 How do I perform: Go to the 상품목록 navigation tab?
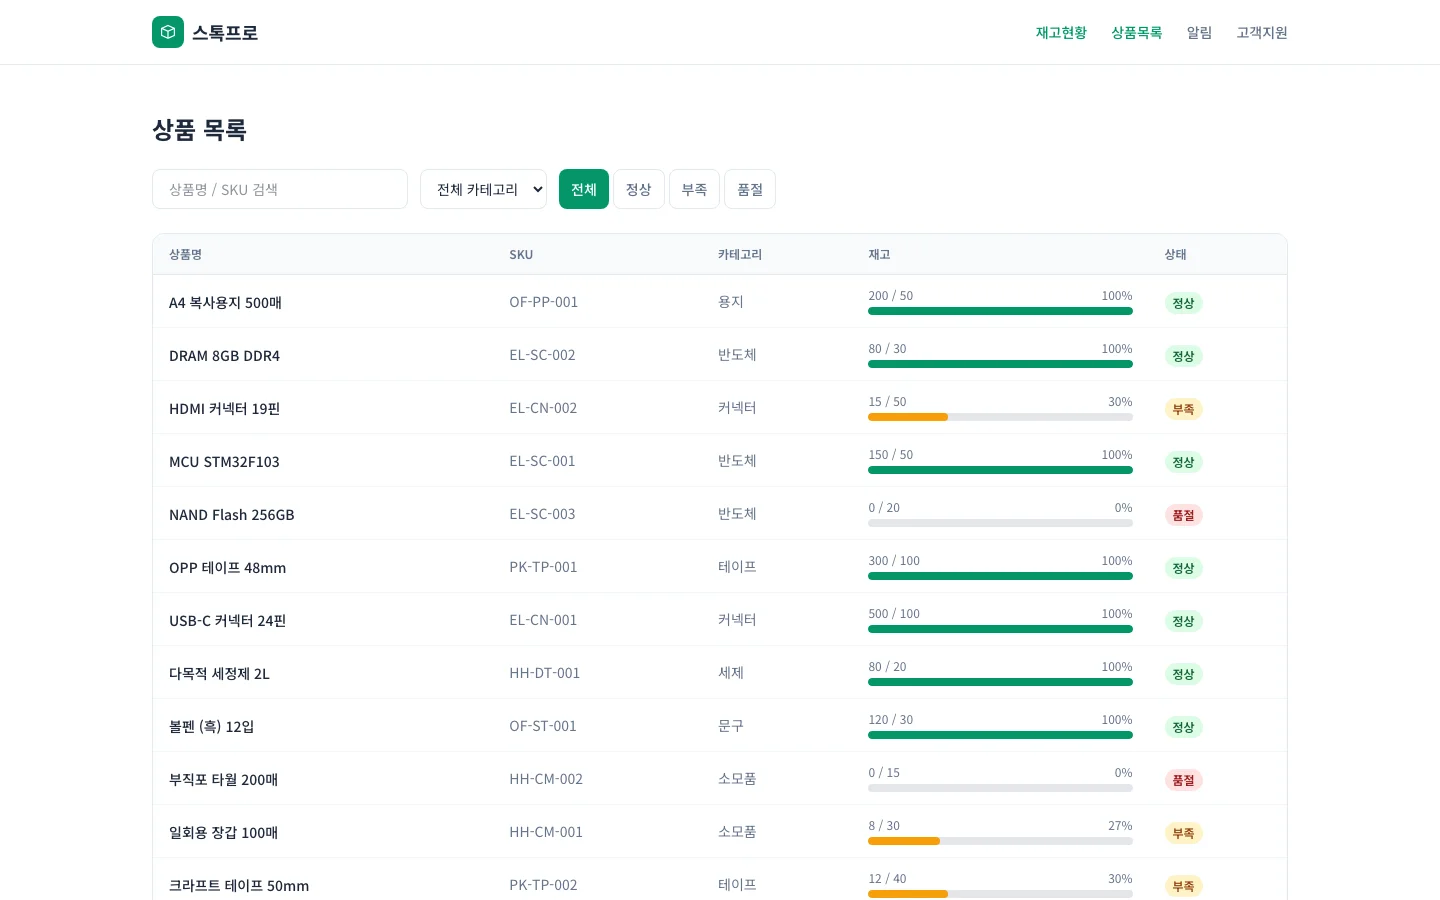pos(1136,33)
